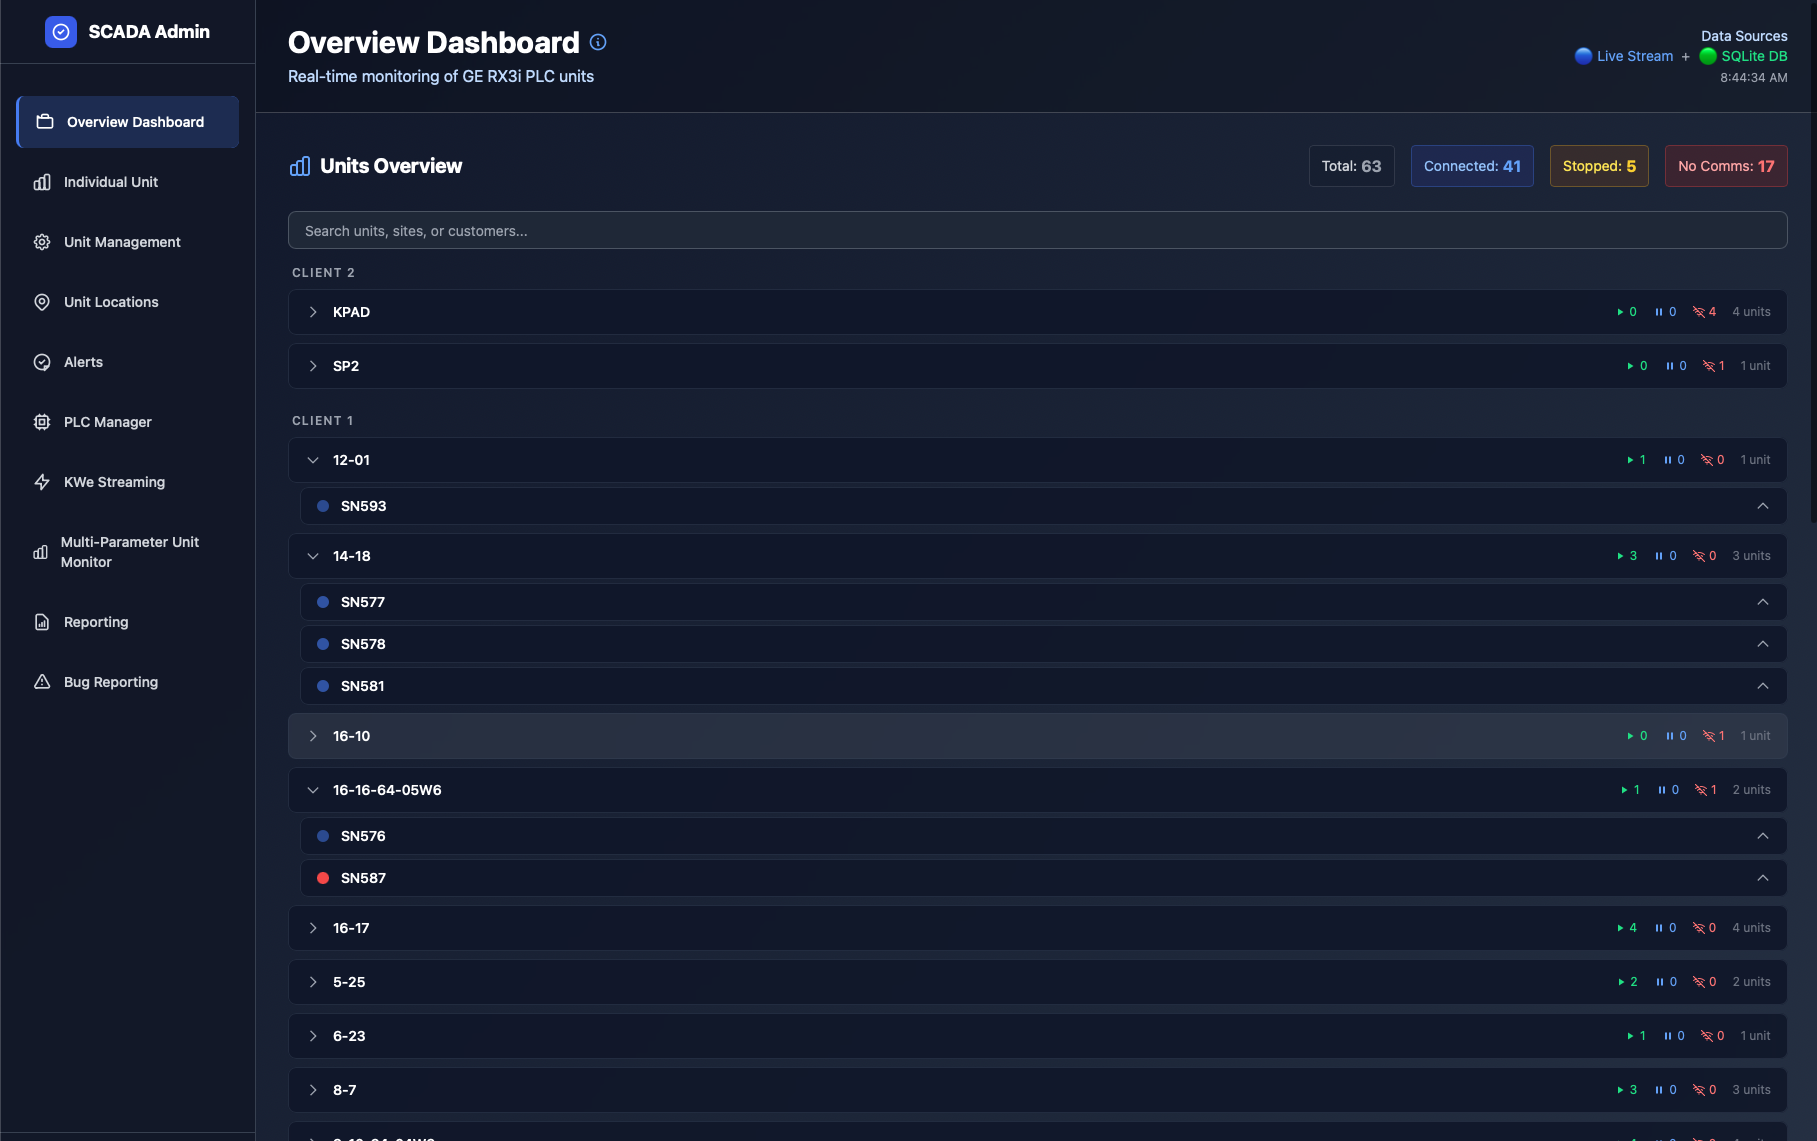Toggle the SN581 row chevron
Screen dimensions: 1817x1141
(1763, 686)
